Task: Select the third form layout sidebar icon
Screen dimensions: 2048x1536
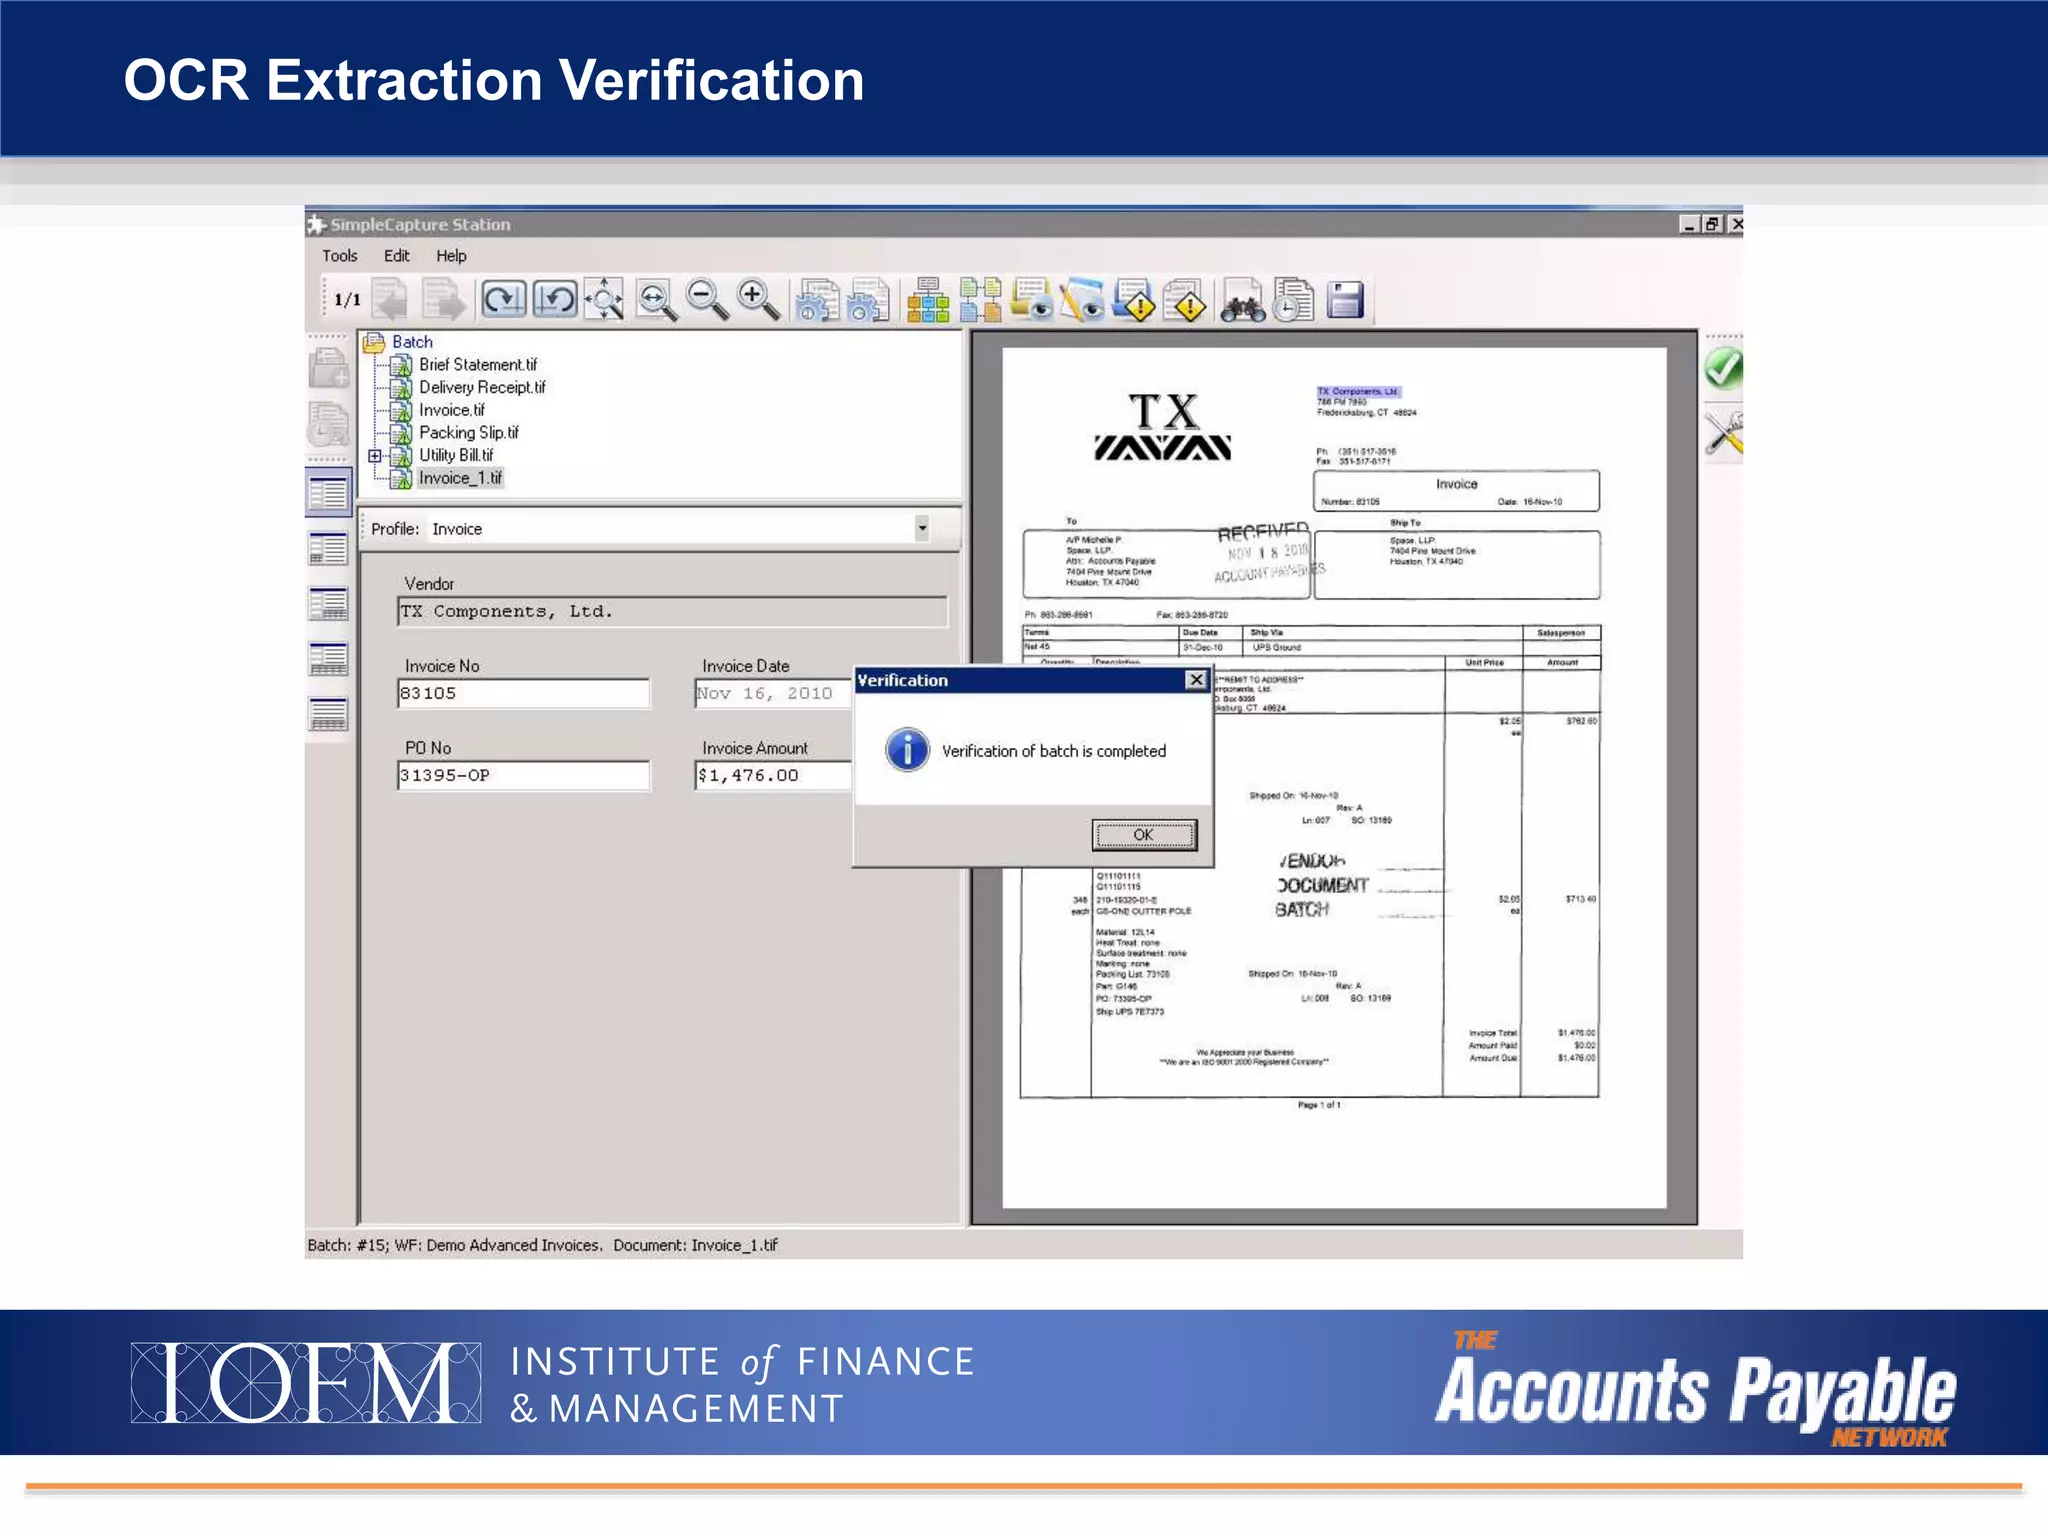Action: pyautogui.click(x=329, y=604)
